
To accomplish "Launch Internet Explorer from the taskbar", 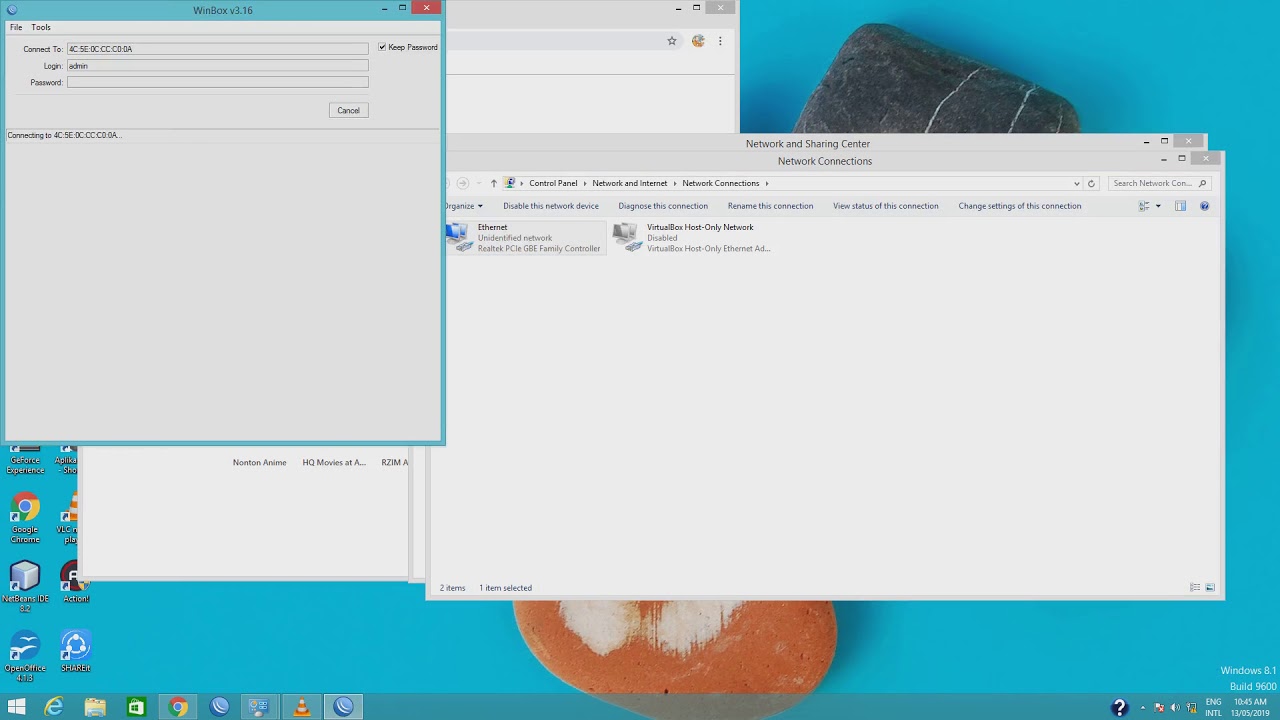I will [54, 707].
